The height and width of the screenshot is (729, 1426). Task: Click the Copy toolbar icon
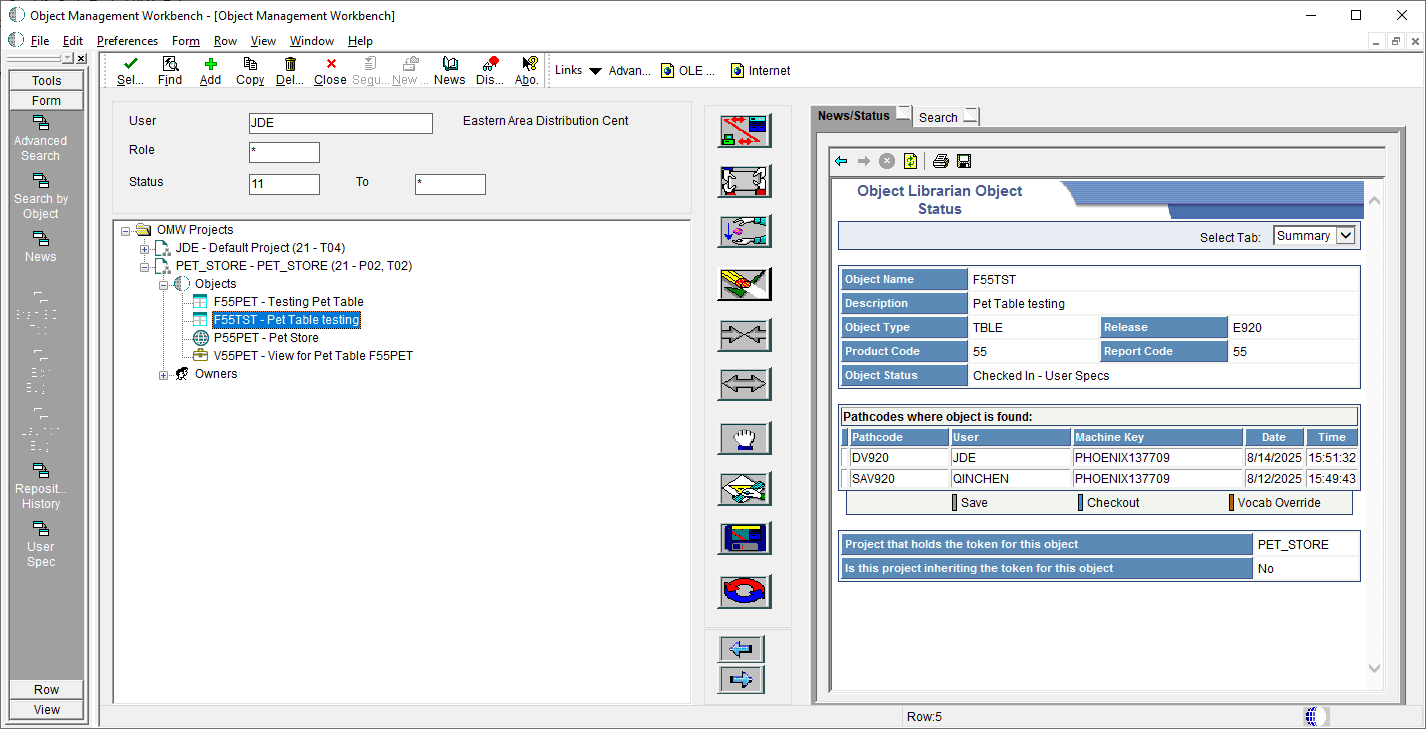click(x=250, y=64)
